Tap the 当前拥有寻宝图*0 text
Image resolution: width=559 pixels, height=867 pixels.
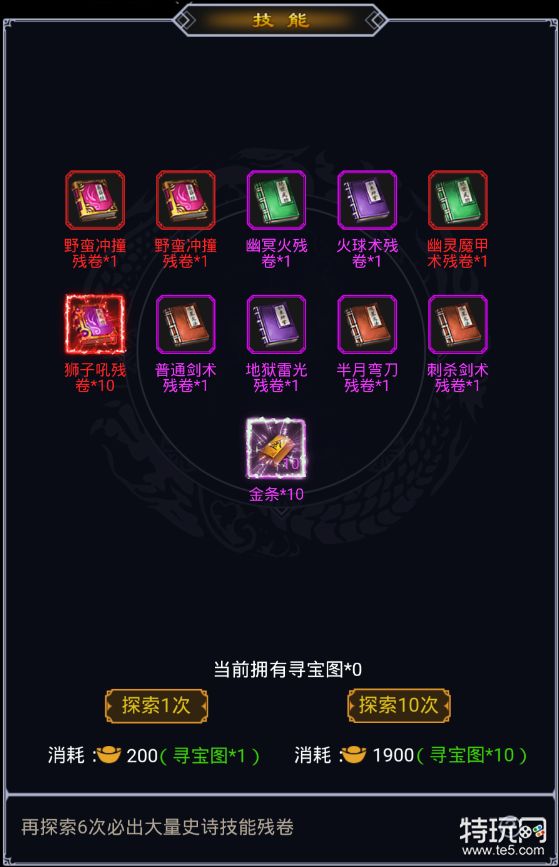pos(288,670)
